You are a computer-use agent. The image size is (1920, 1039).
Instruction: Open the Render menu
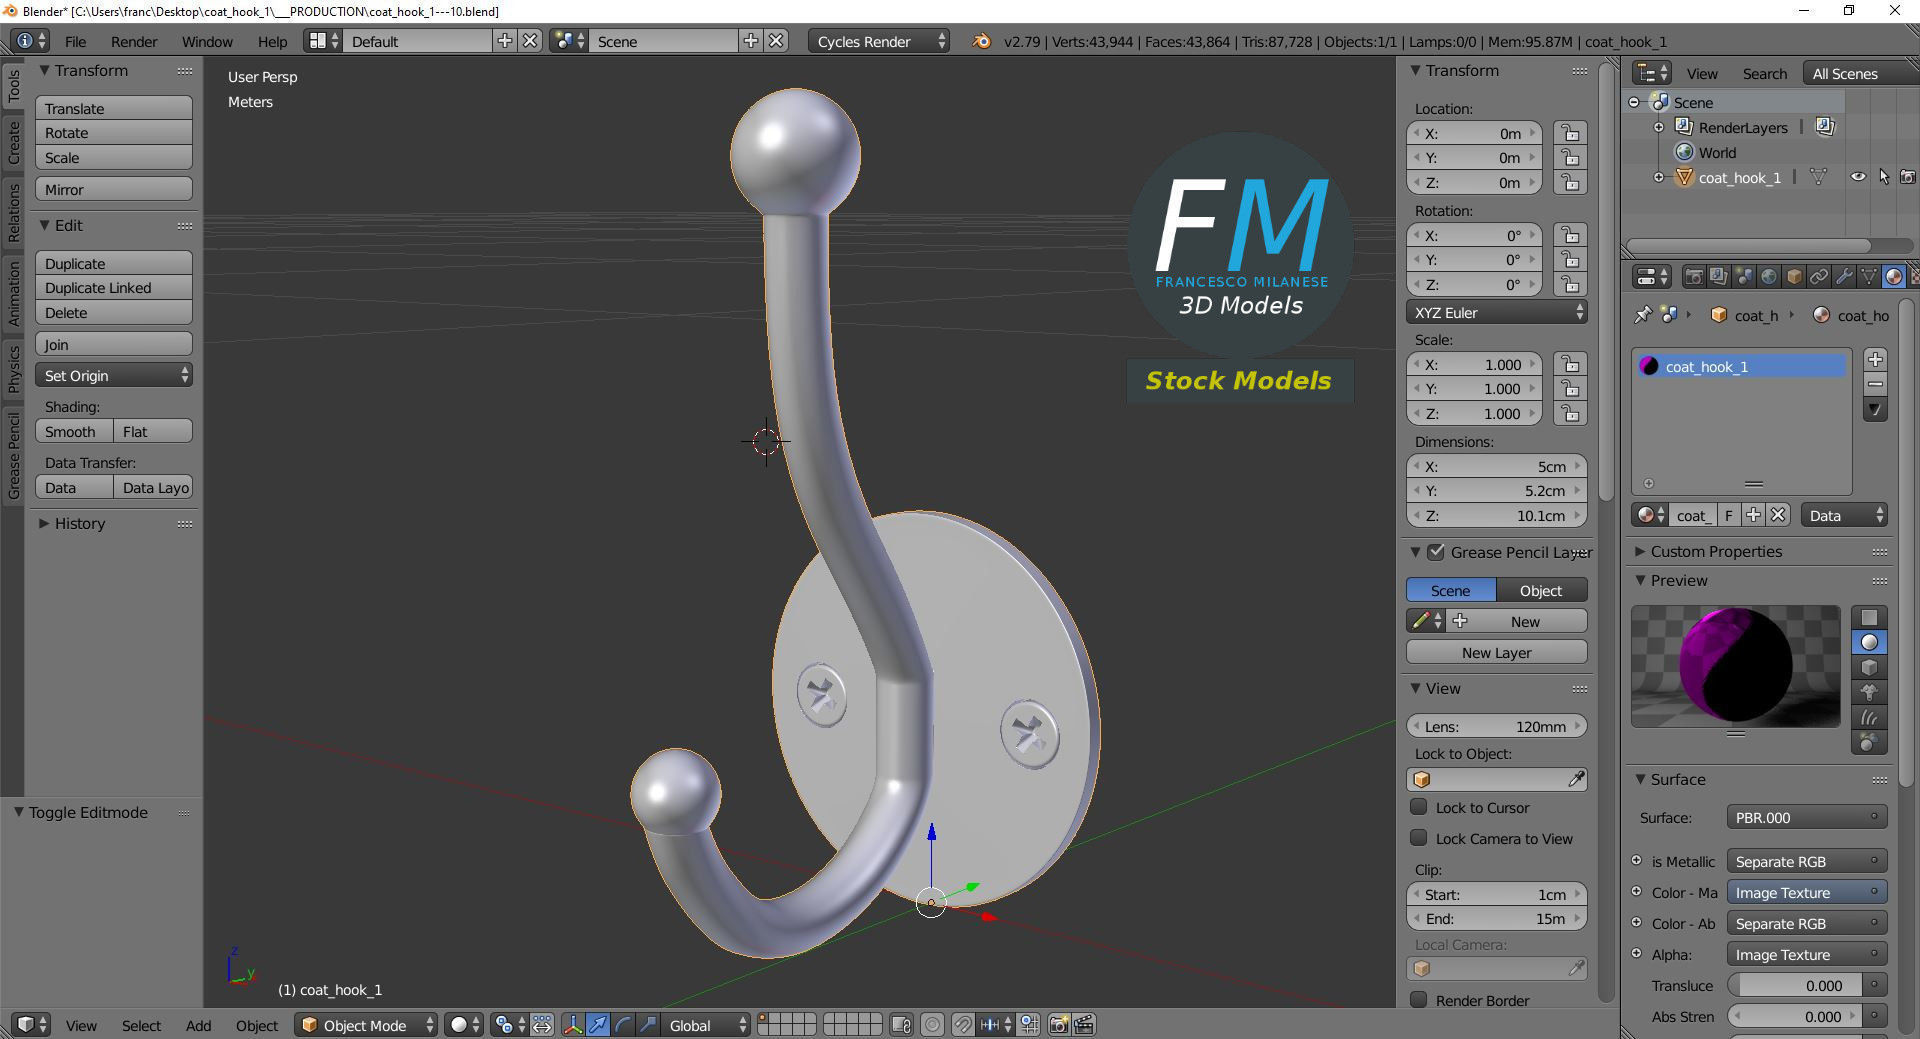pyautogui.click(x=134, y=41)
